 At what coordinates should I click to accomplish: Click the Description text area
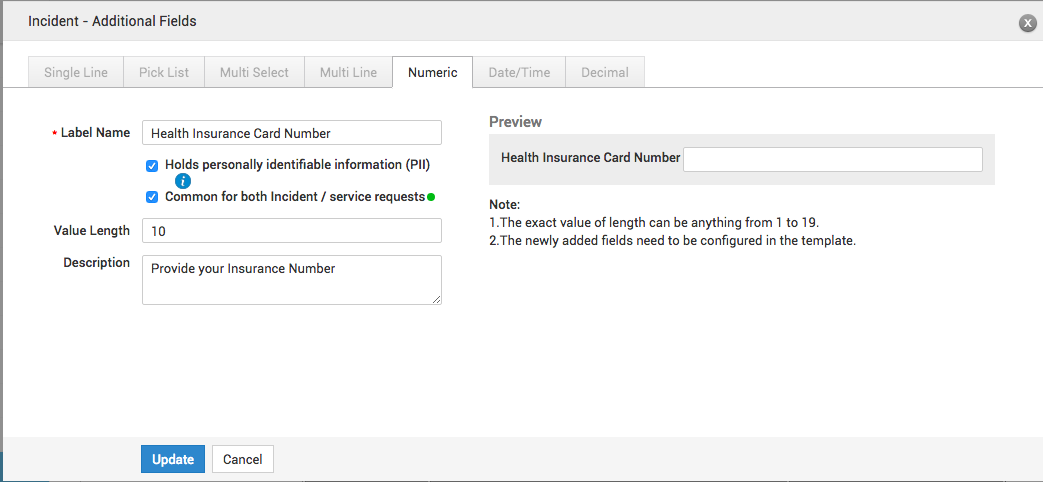point(291,280)
